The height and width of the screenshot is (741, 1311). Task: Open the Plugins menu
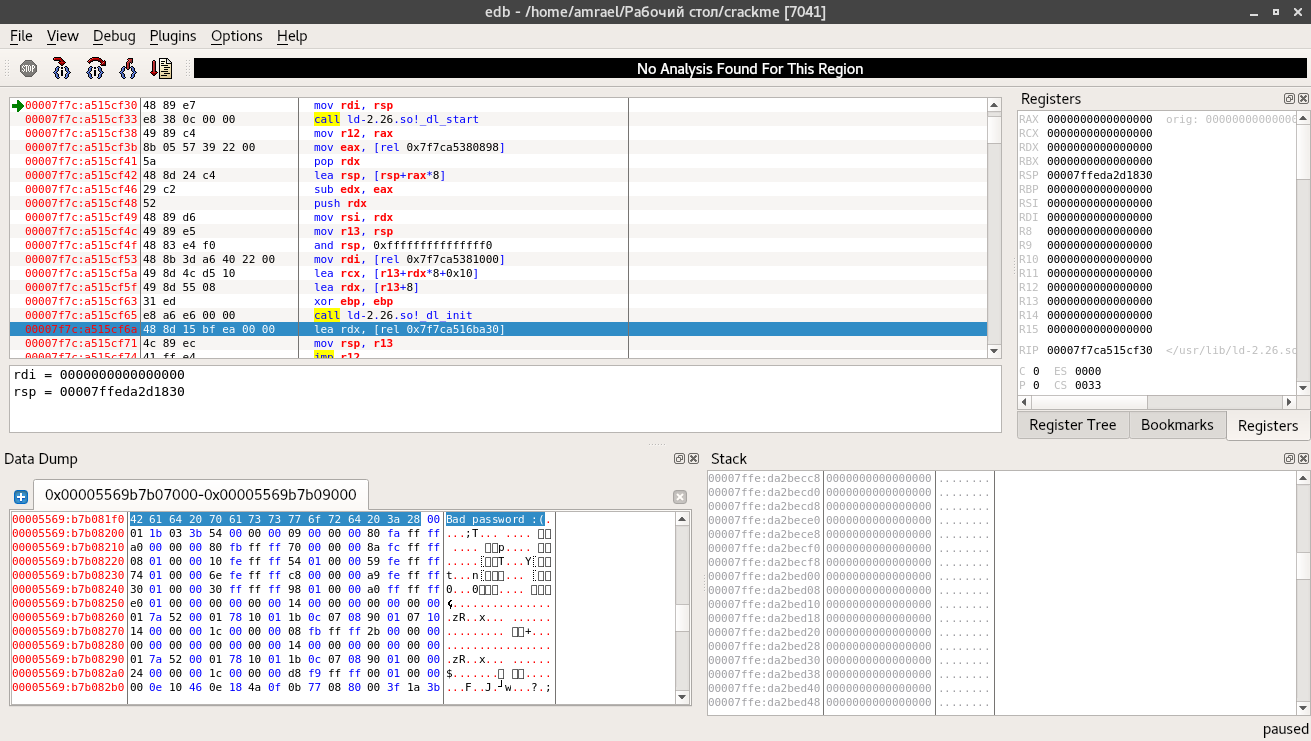[x=173, y=36]
